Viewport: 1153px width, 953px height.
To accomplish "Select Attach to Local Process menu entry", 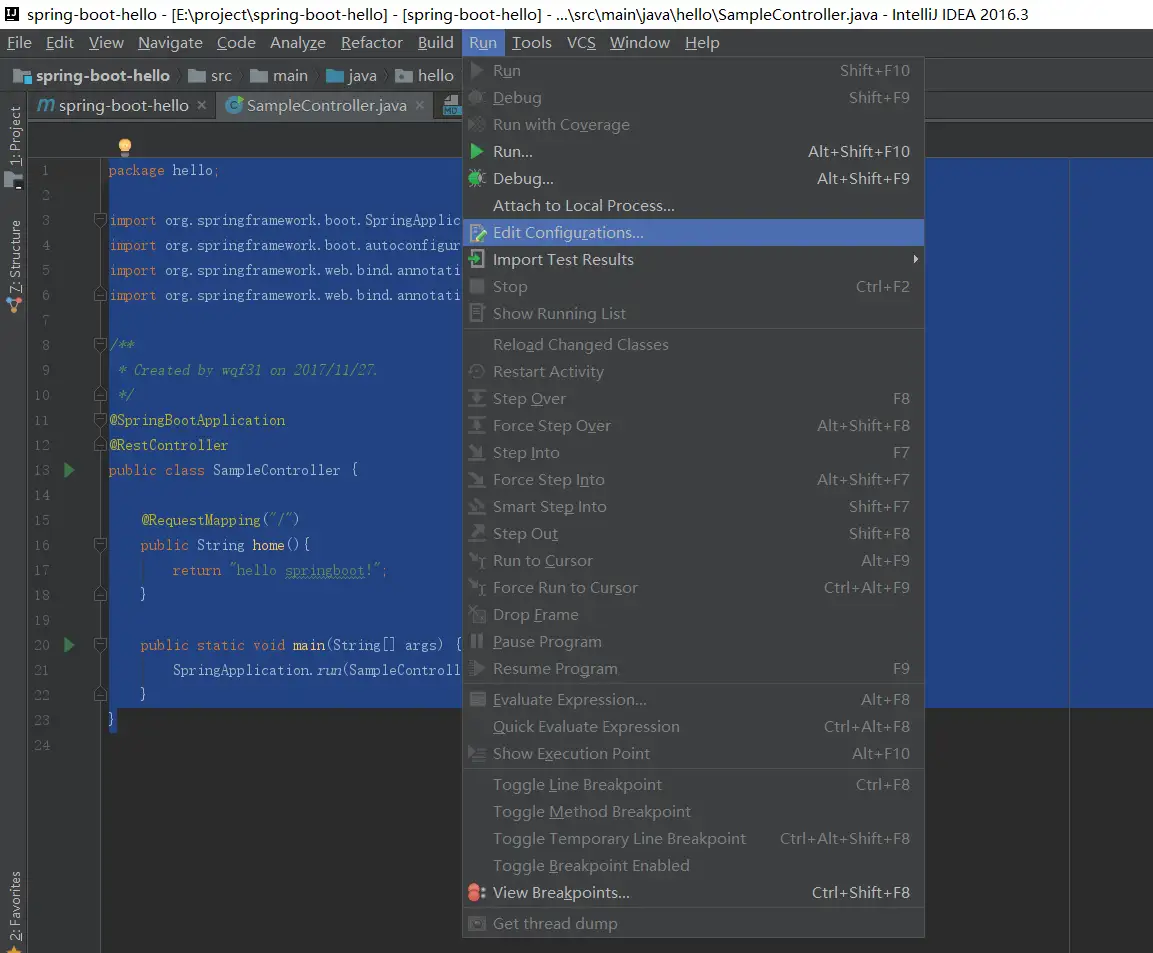I will pyautogui.click(x=583, y=206).
